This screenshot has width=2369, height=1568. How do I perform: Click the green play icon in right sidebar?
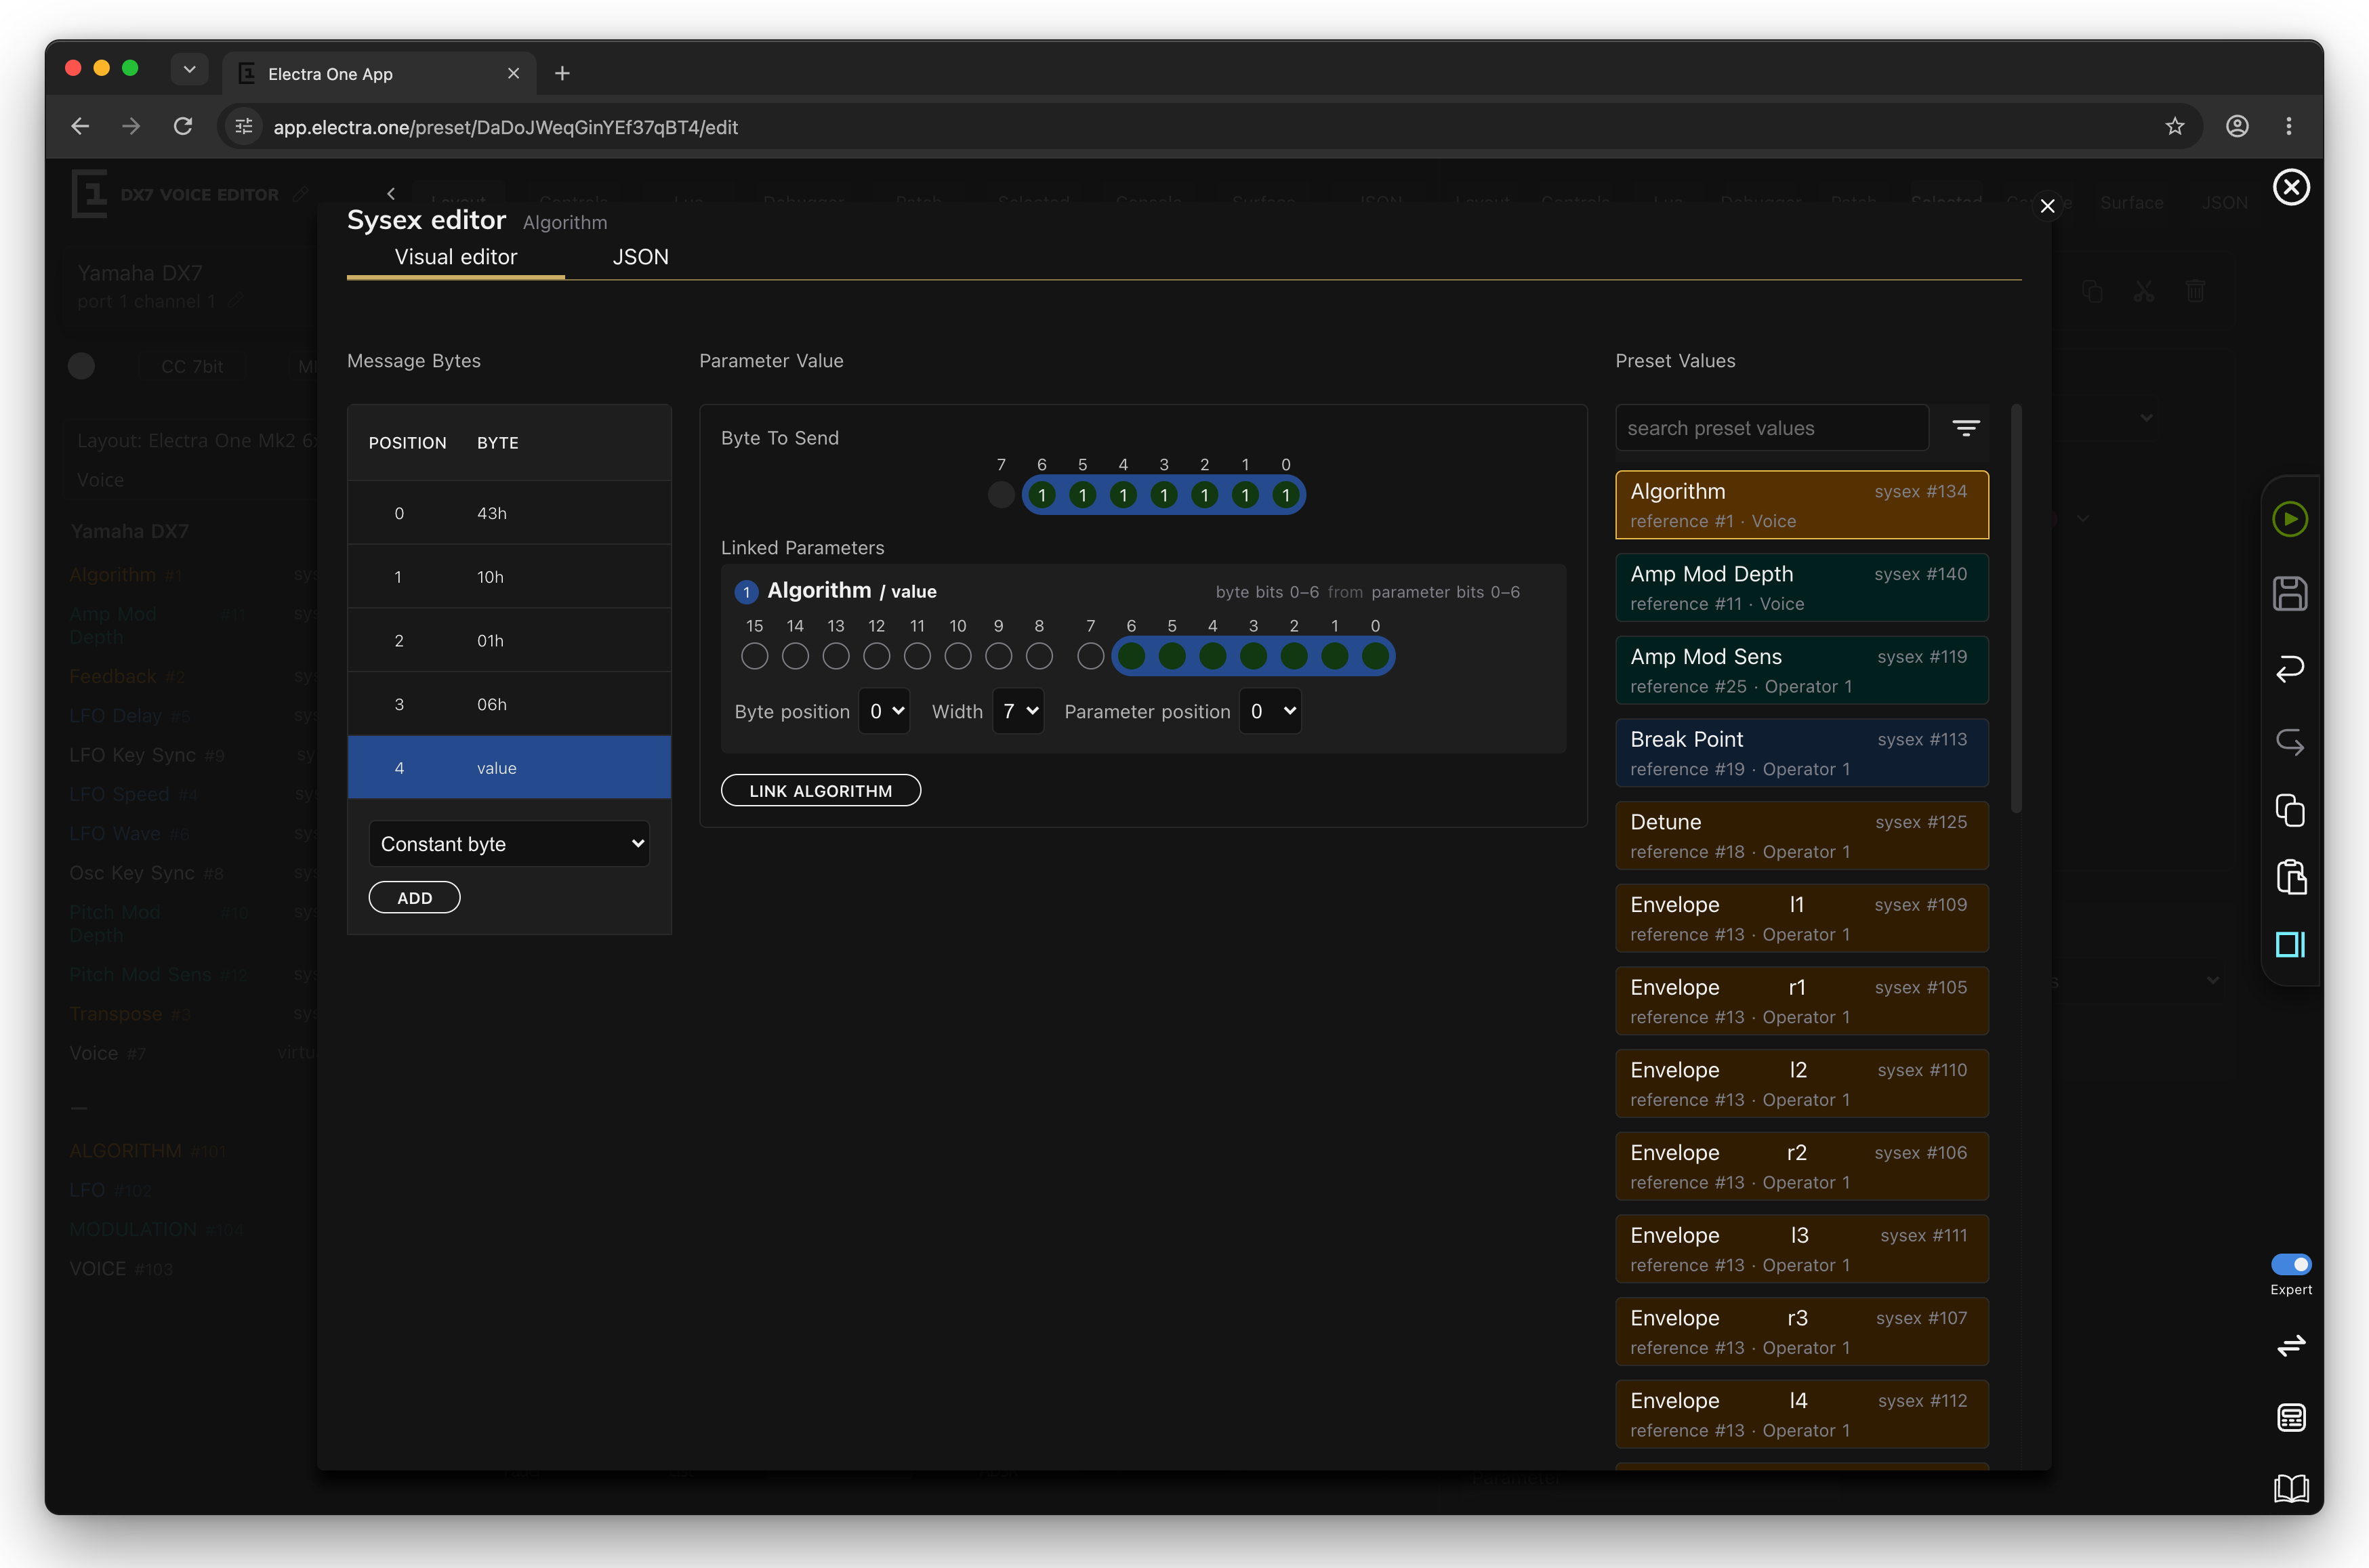(2290, 519)
